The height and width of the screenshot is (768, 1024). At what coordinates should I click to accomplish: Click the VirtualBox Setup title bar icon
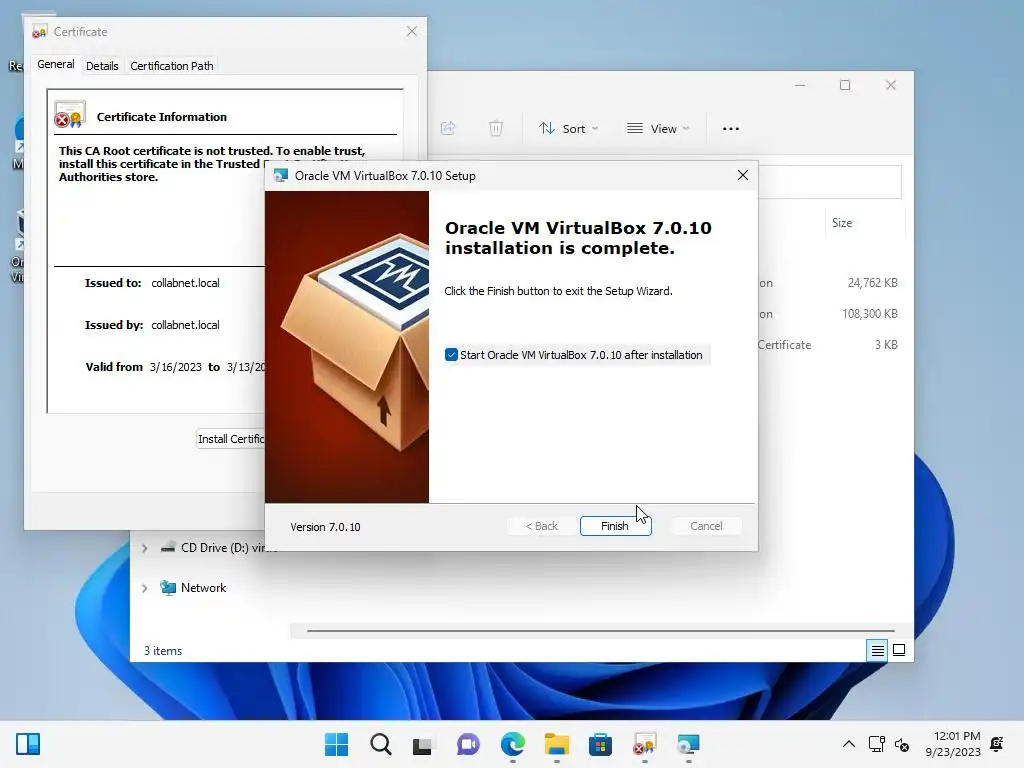tap(281, 176)
